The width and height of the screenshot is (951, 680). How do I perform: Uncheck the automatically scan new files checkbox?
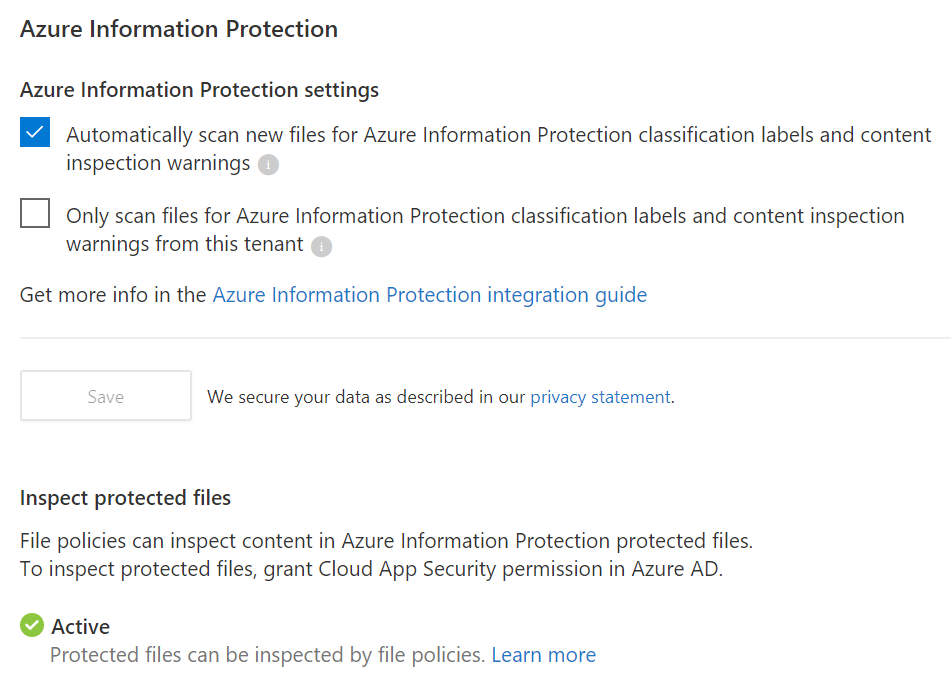coord(35,132)
